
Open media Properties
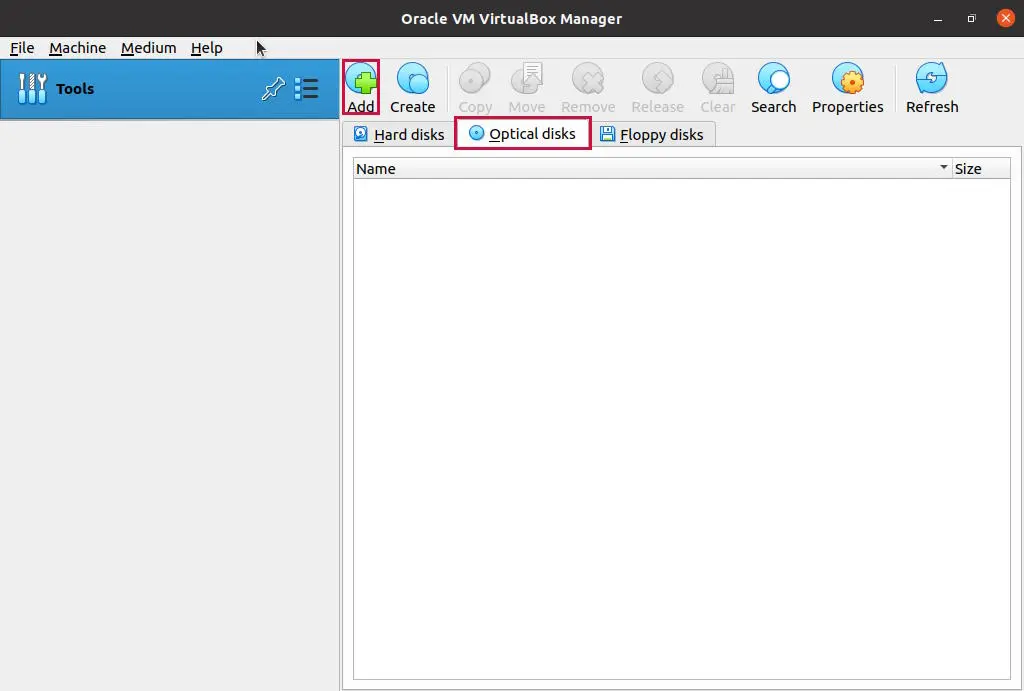pos(847,85)
